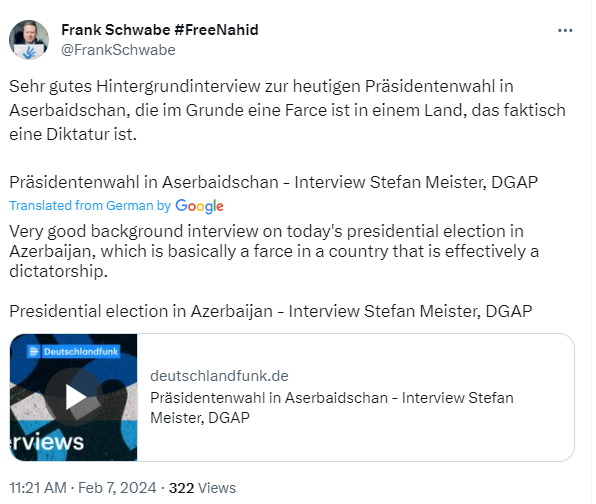Screen dimensions: 596x504
Task: Open the three-dot more options menu
Action: point(565,30)
